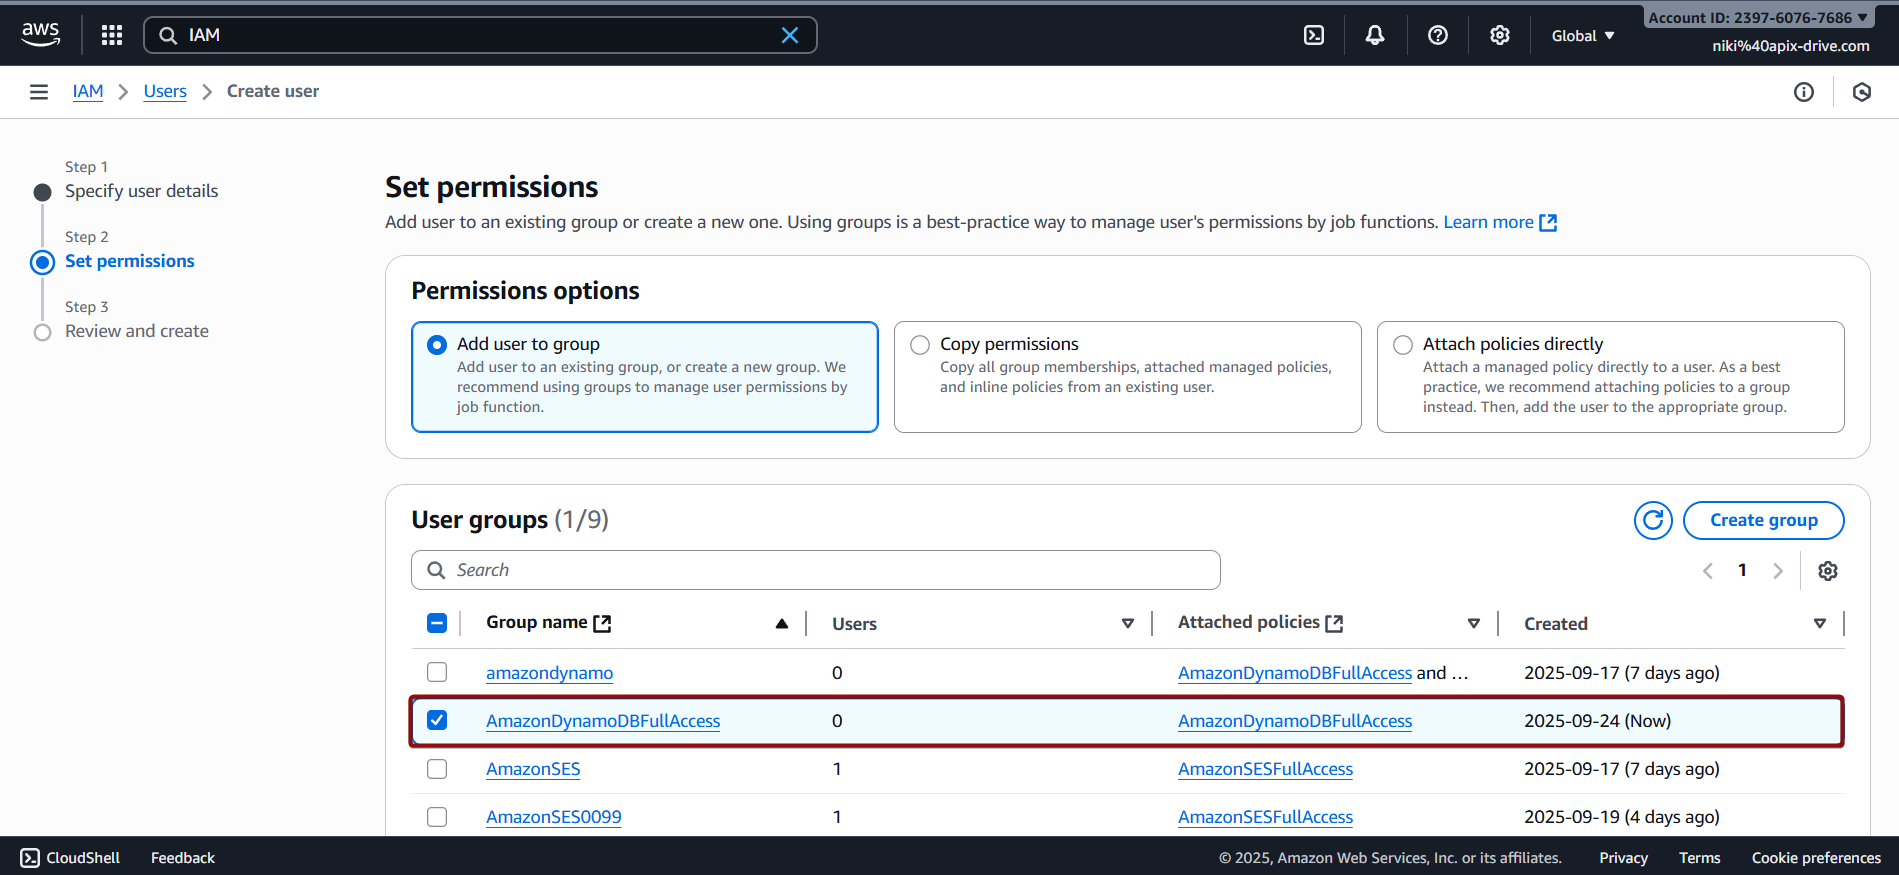The height and width of the screenshot is (875, 1899).
Task: Open user groups table preferences gear
Action: pos(1827,571)
